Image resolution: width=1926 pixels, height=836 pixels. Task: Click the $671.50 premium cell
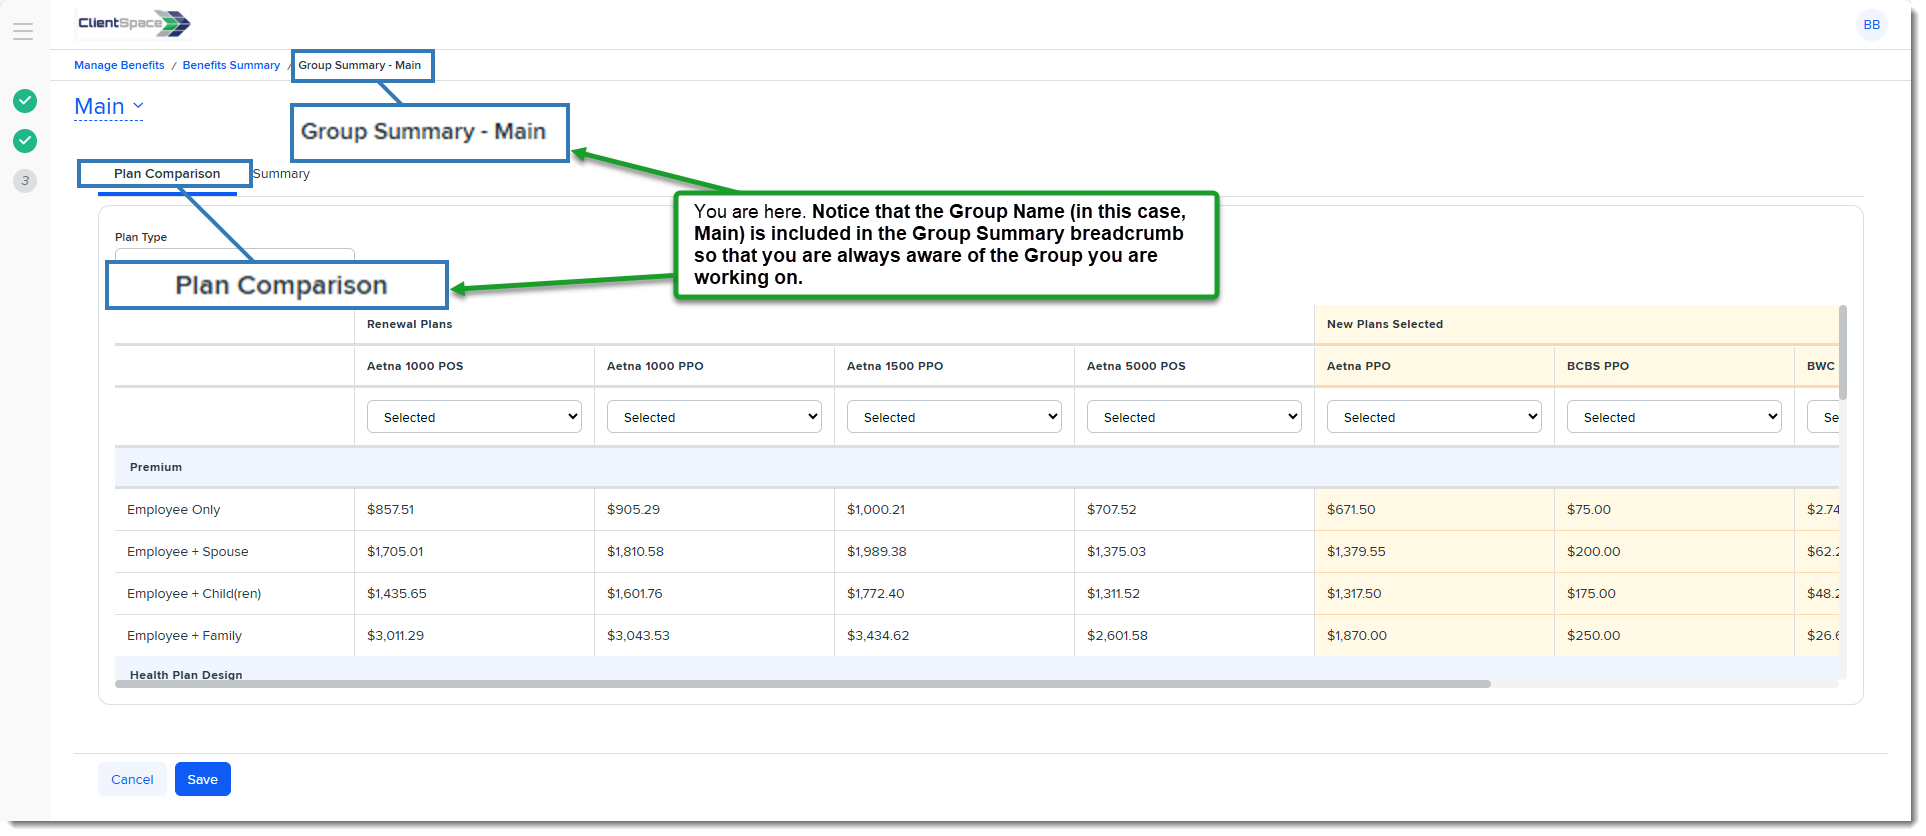click(x=1434, y=510)
